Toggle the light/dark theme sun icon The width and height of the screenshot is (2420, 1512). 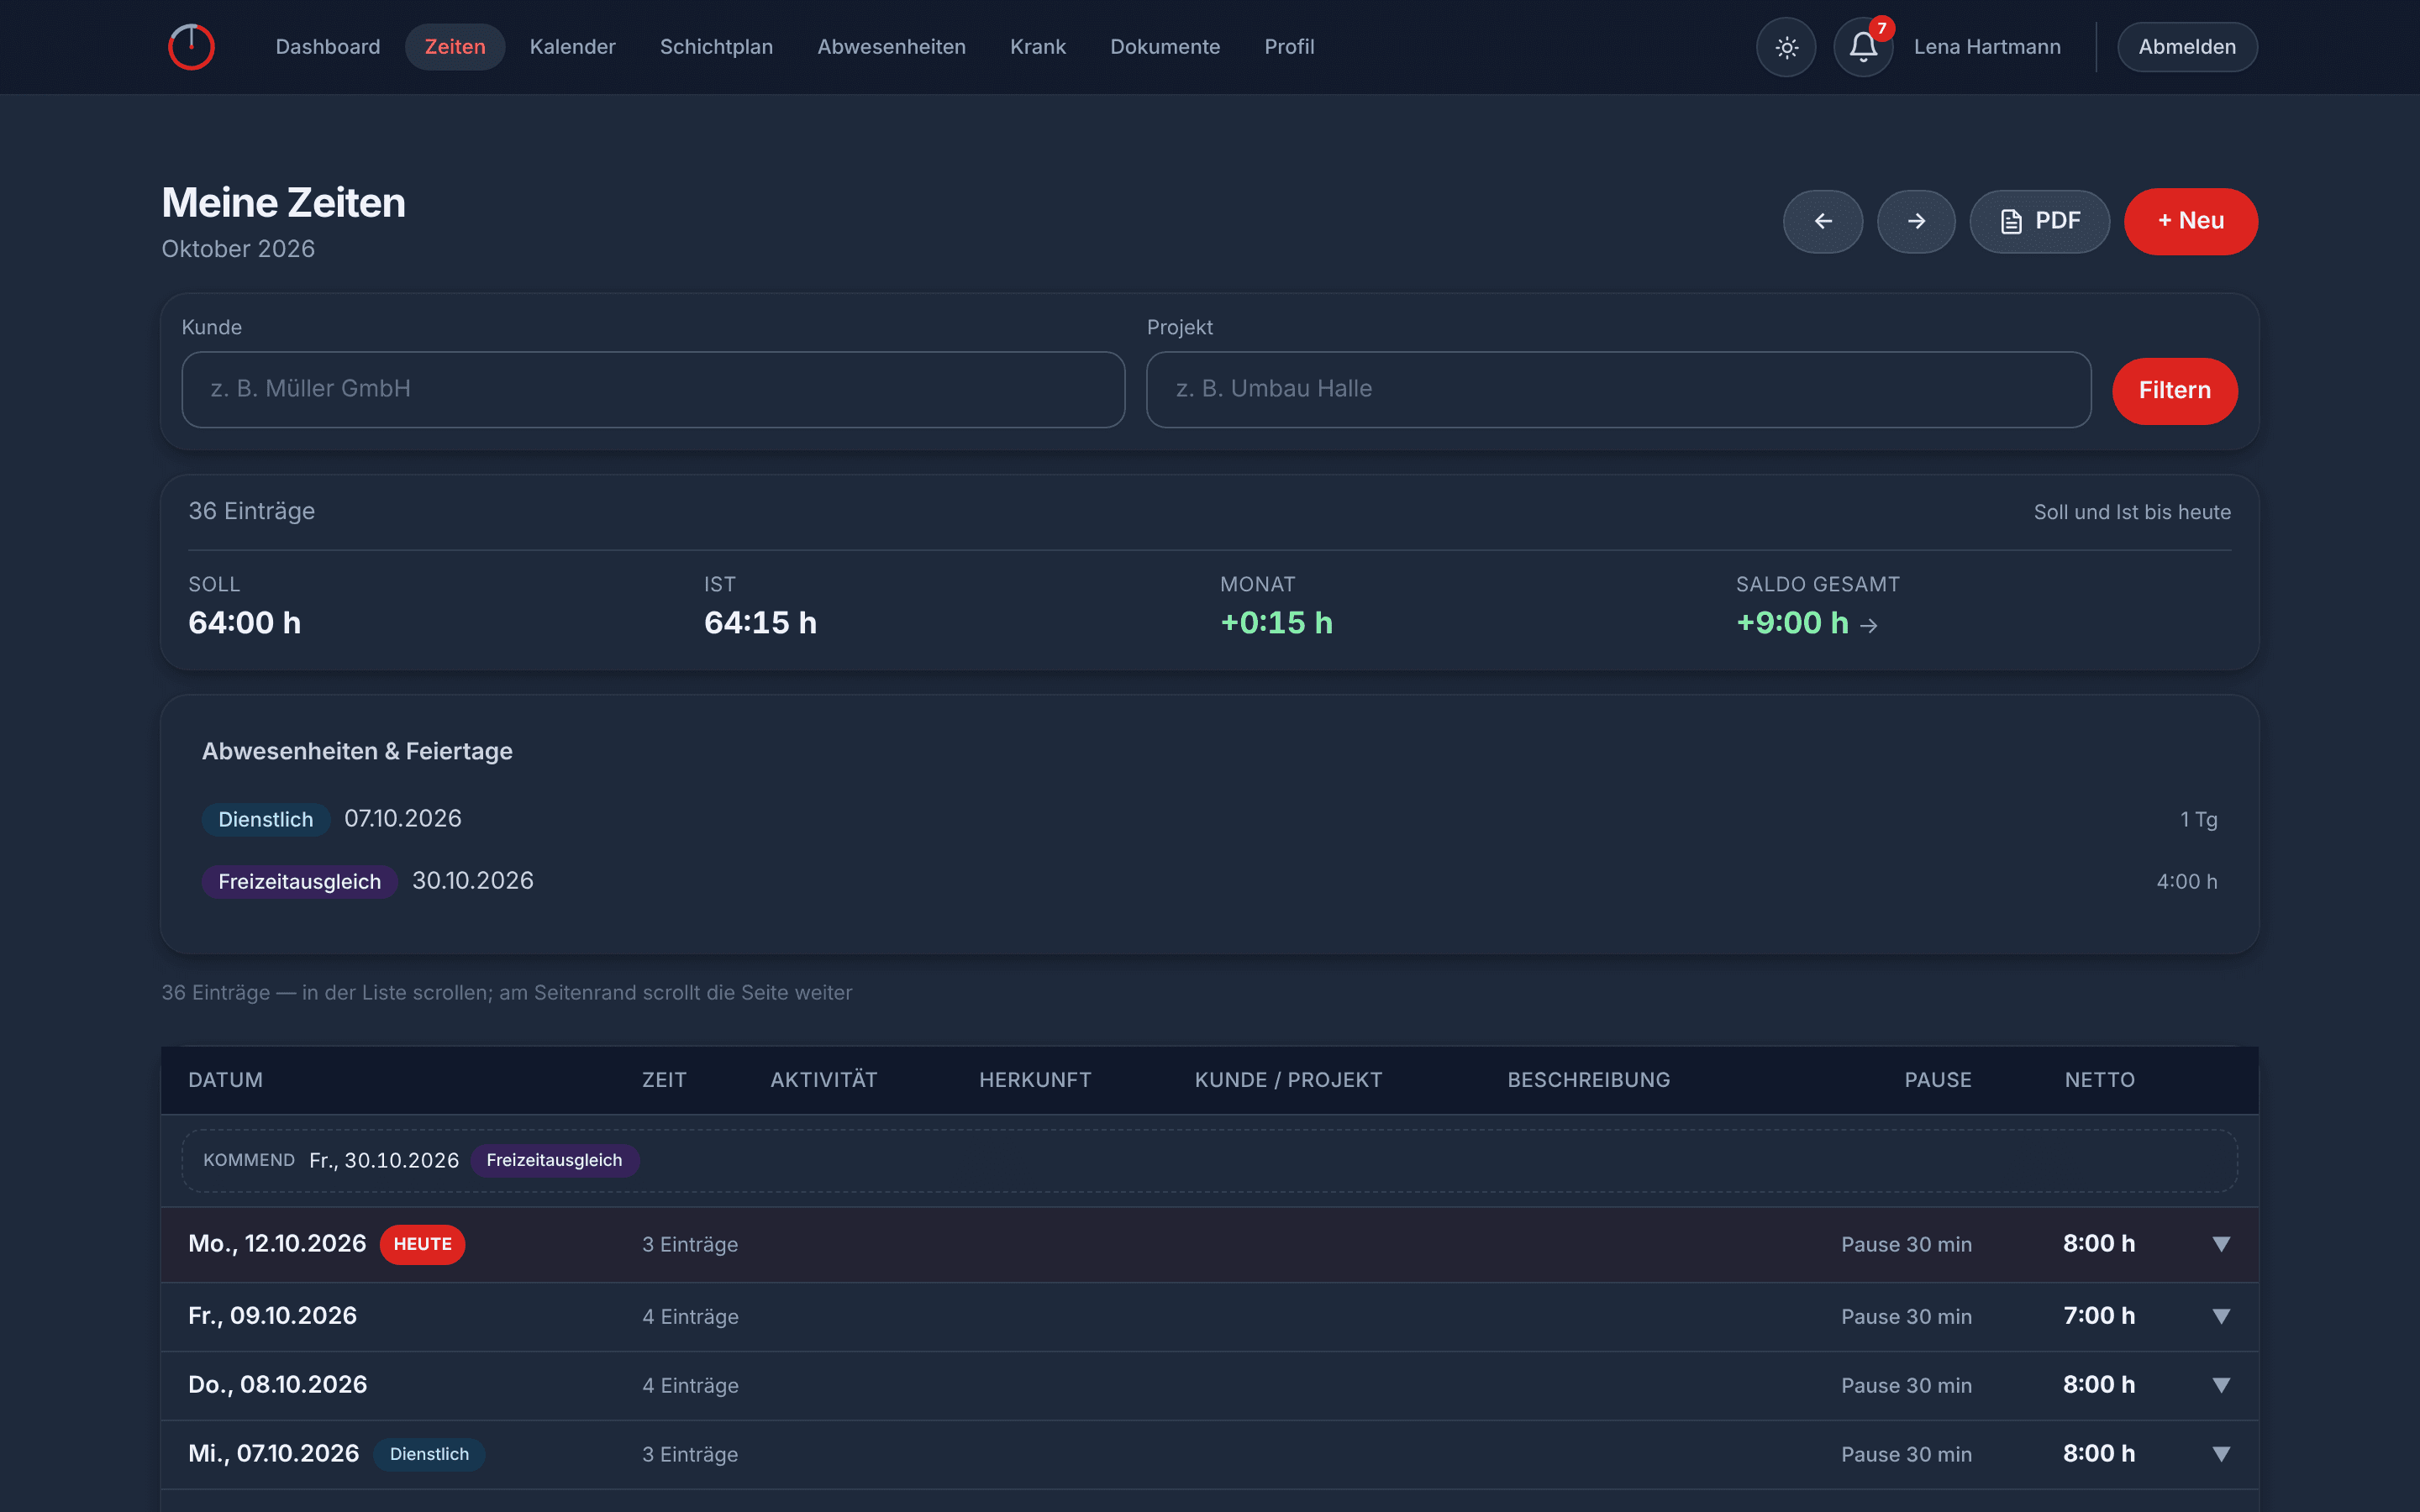[1786, 47]
